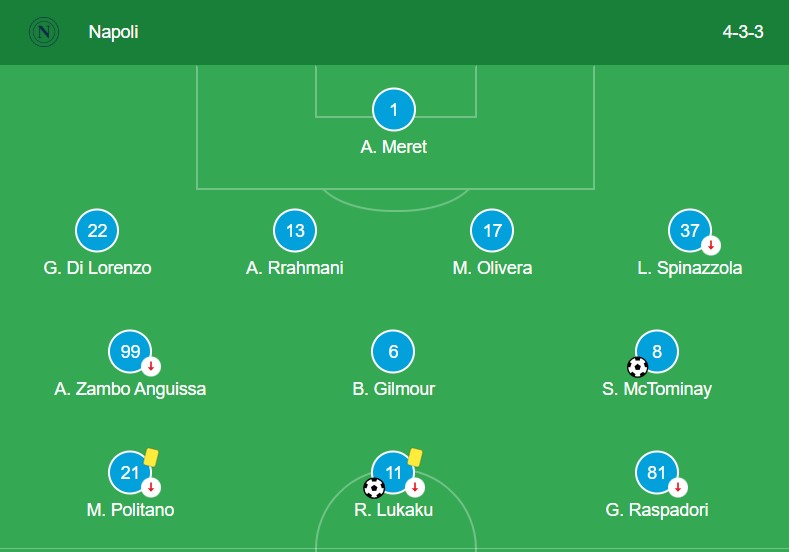Click the Napoli team name
The image size is (789, 552).
(113, 32)
